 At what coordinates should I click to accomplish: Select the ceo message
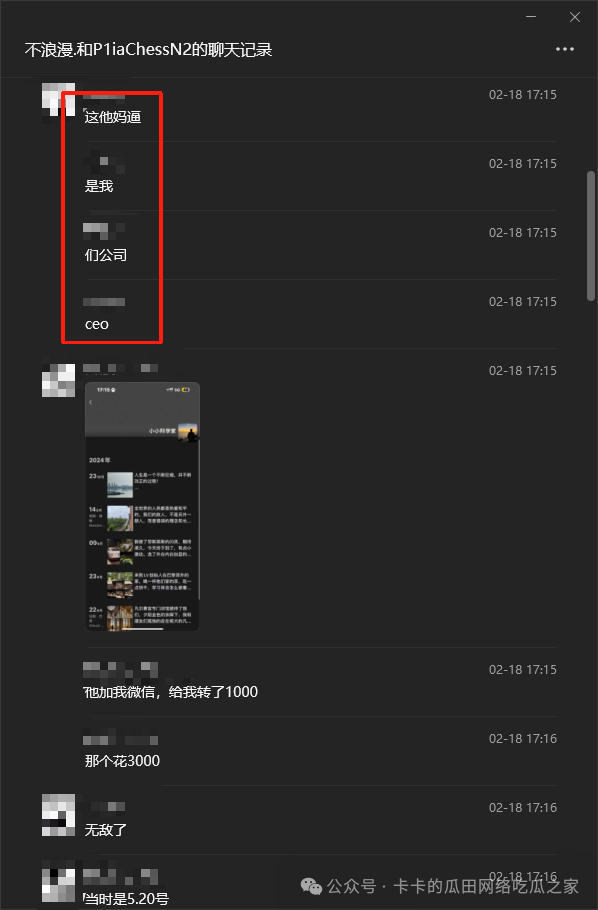point(96,324)
